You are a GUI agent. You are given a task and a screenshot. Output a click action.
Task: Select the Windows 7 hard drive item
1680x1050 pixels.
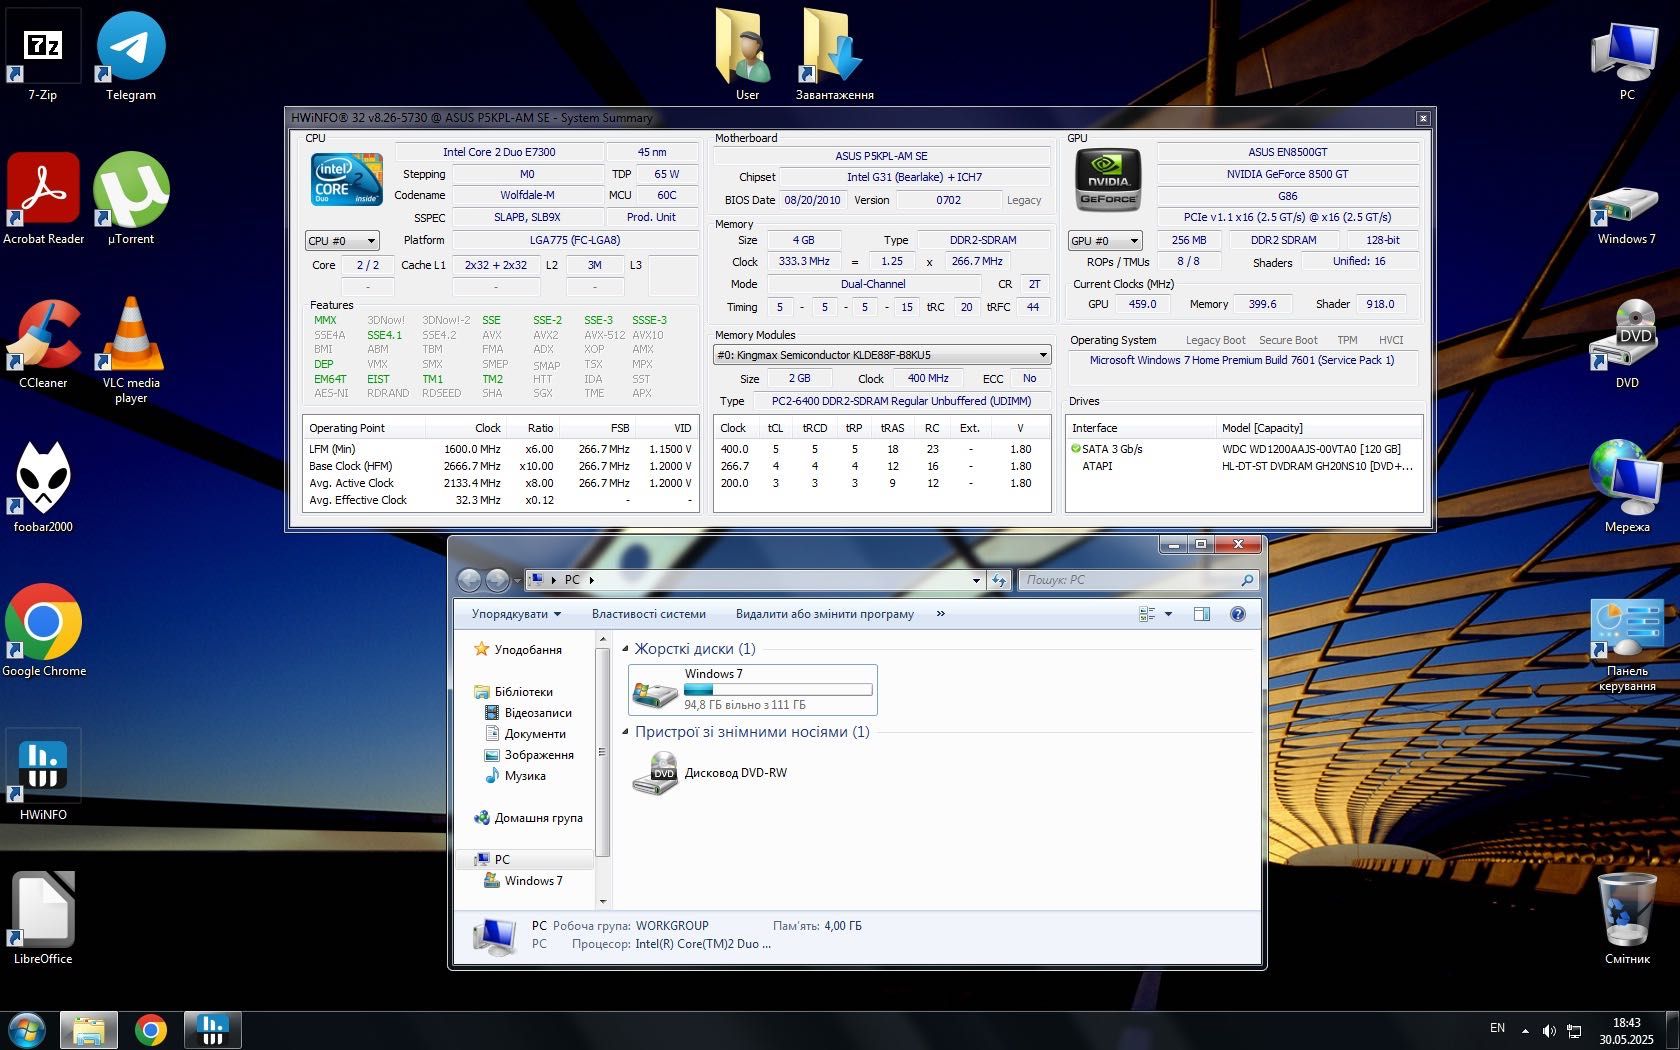pos(753,690)
